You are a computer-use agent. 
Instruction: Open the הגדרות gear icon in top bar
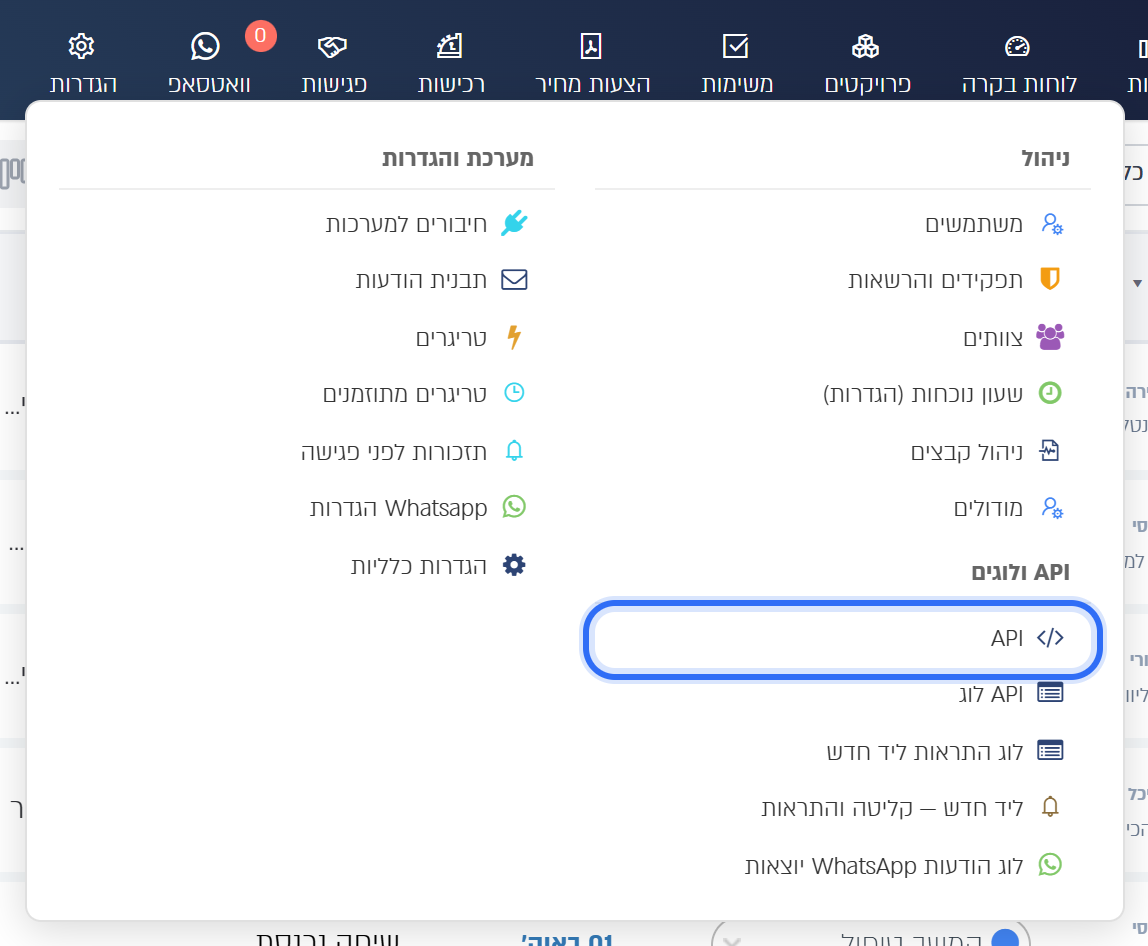pos(81,46)
